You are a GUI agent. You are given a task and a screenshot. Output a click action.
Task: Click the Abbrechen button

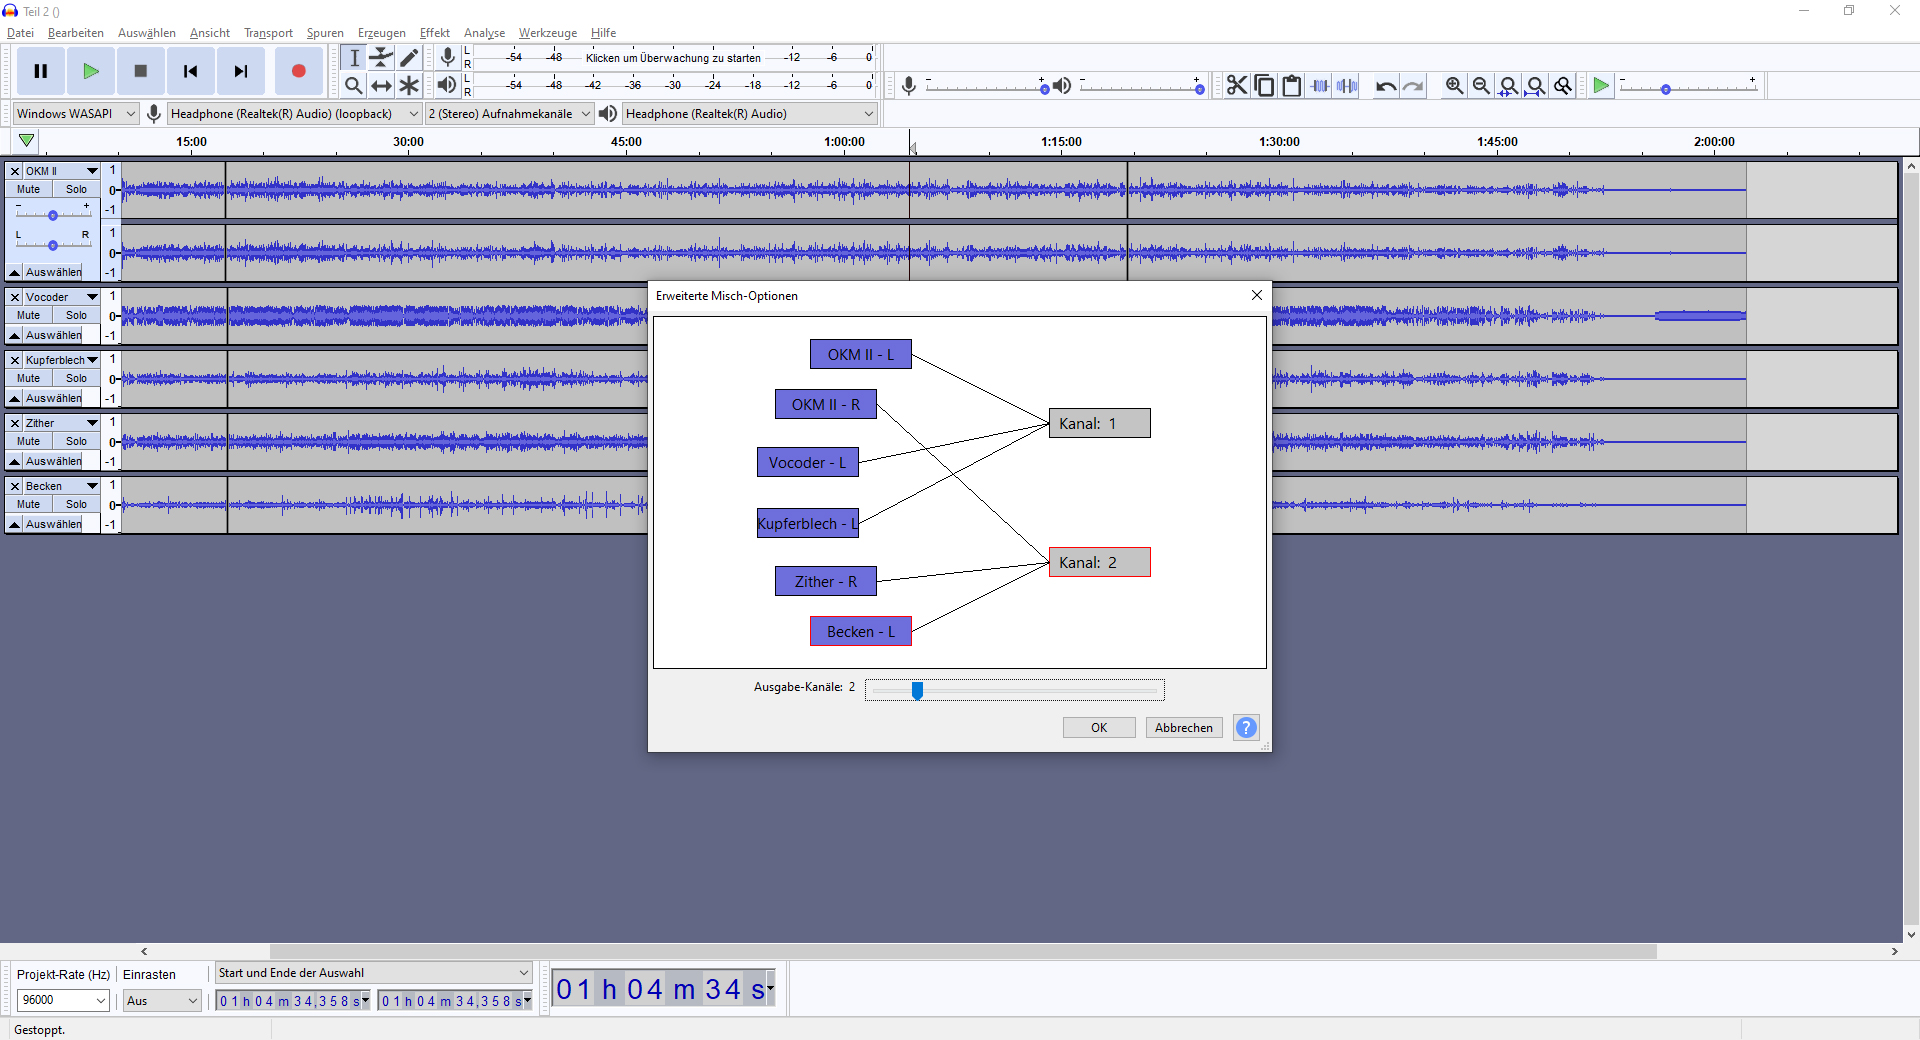click(1183, 728)
